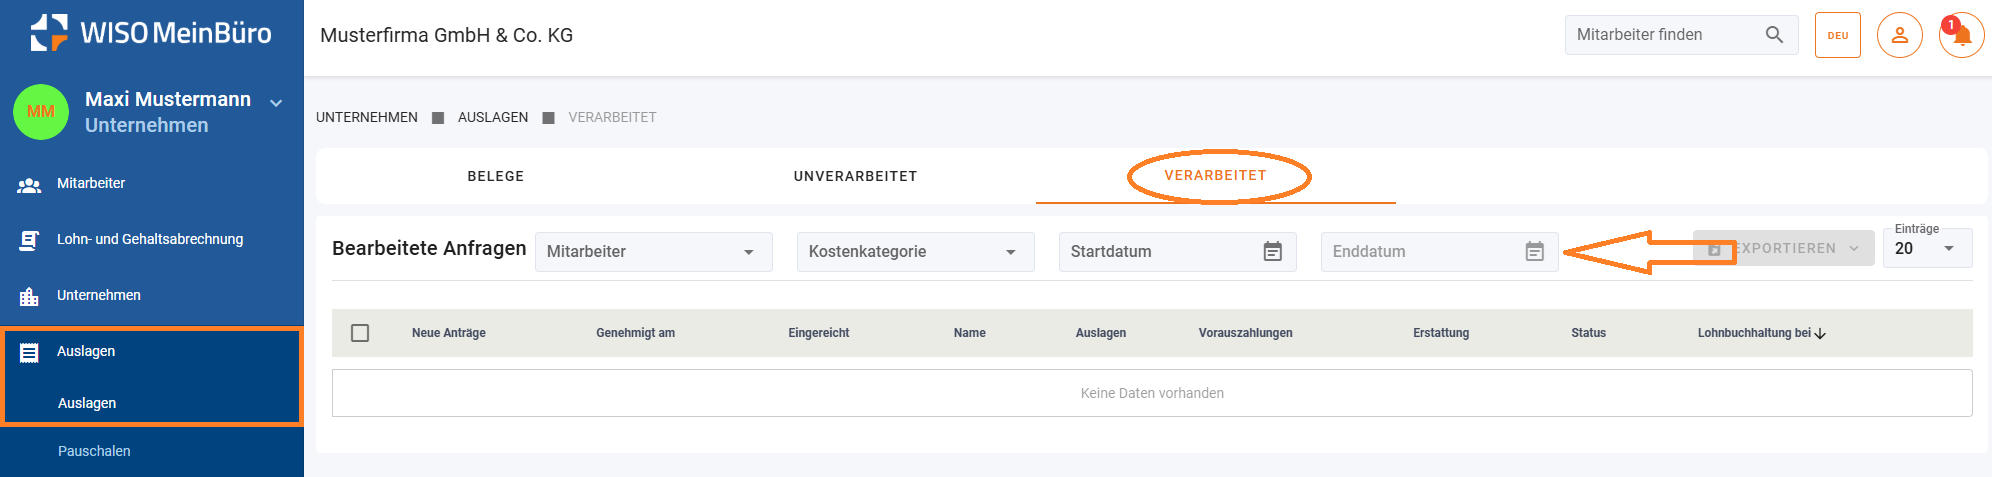Click the DEU language button
Image resolution: width=1992 pixels, height=477 pixels.
(x=1837, y=35)
